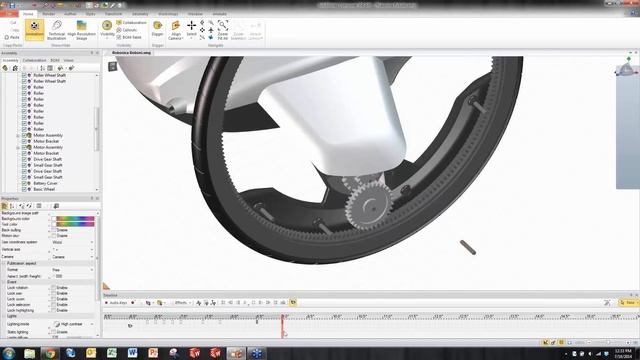
Task: Open the Effects dropdown in timeline toolbar
Action: point(182,303)
